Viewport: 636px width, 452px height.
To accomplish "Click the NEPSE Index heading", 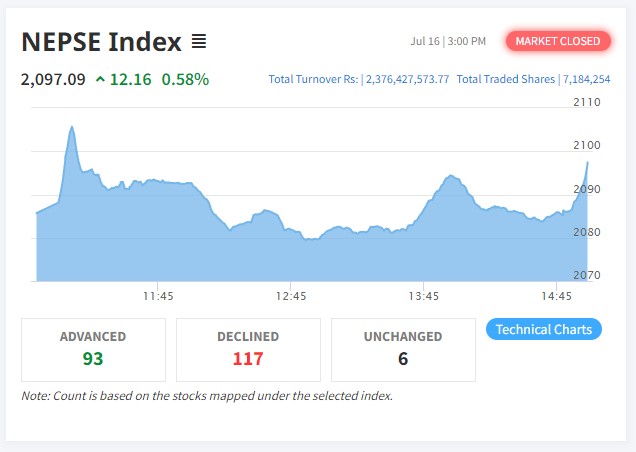I will tap(101, 42).
